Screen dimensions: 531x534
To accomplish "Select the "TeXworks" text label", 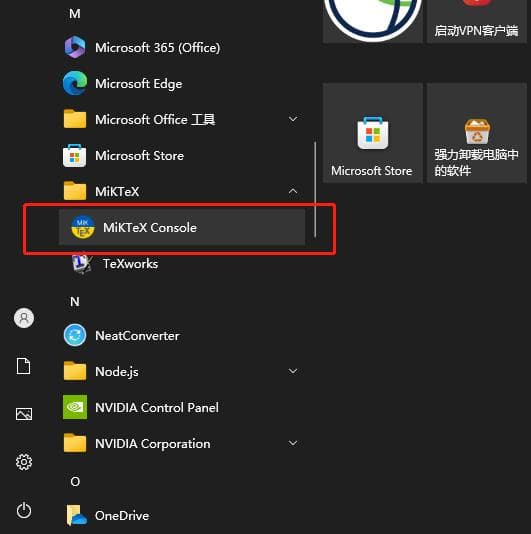I will tap(130, 264).
